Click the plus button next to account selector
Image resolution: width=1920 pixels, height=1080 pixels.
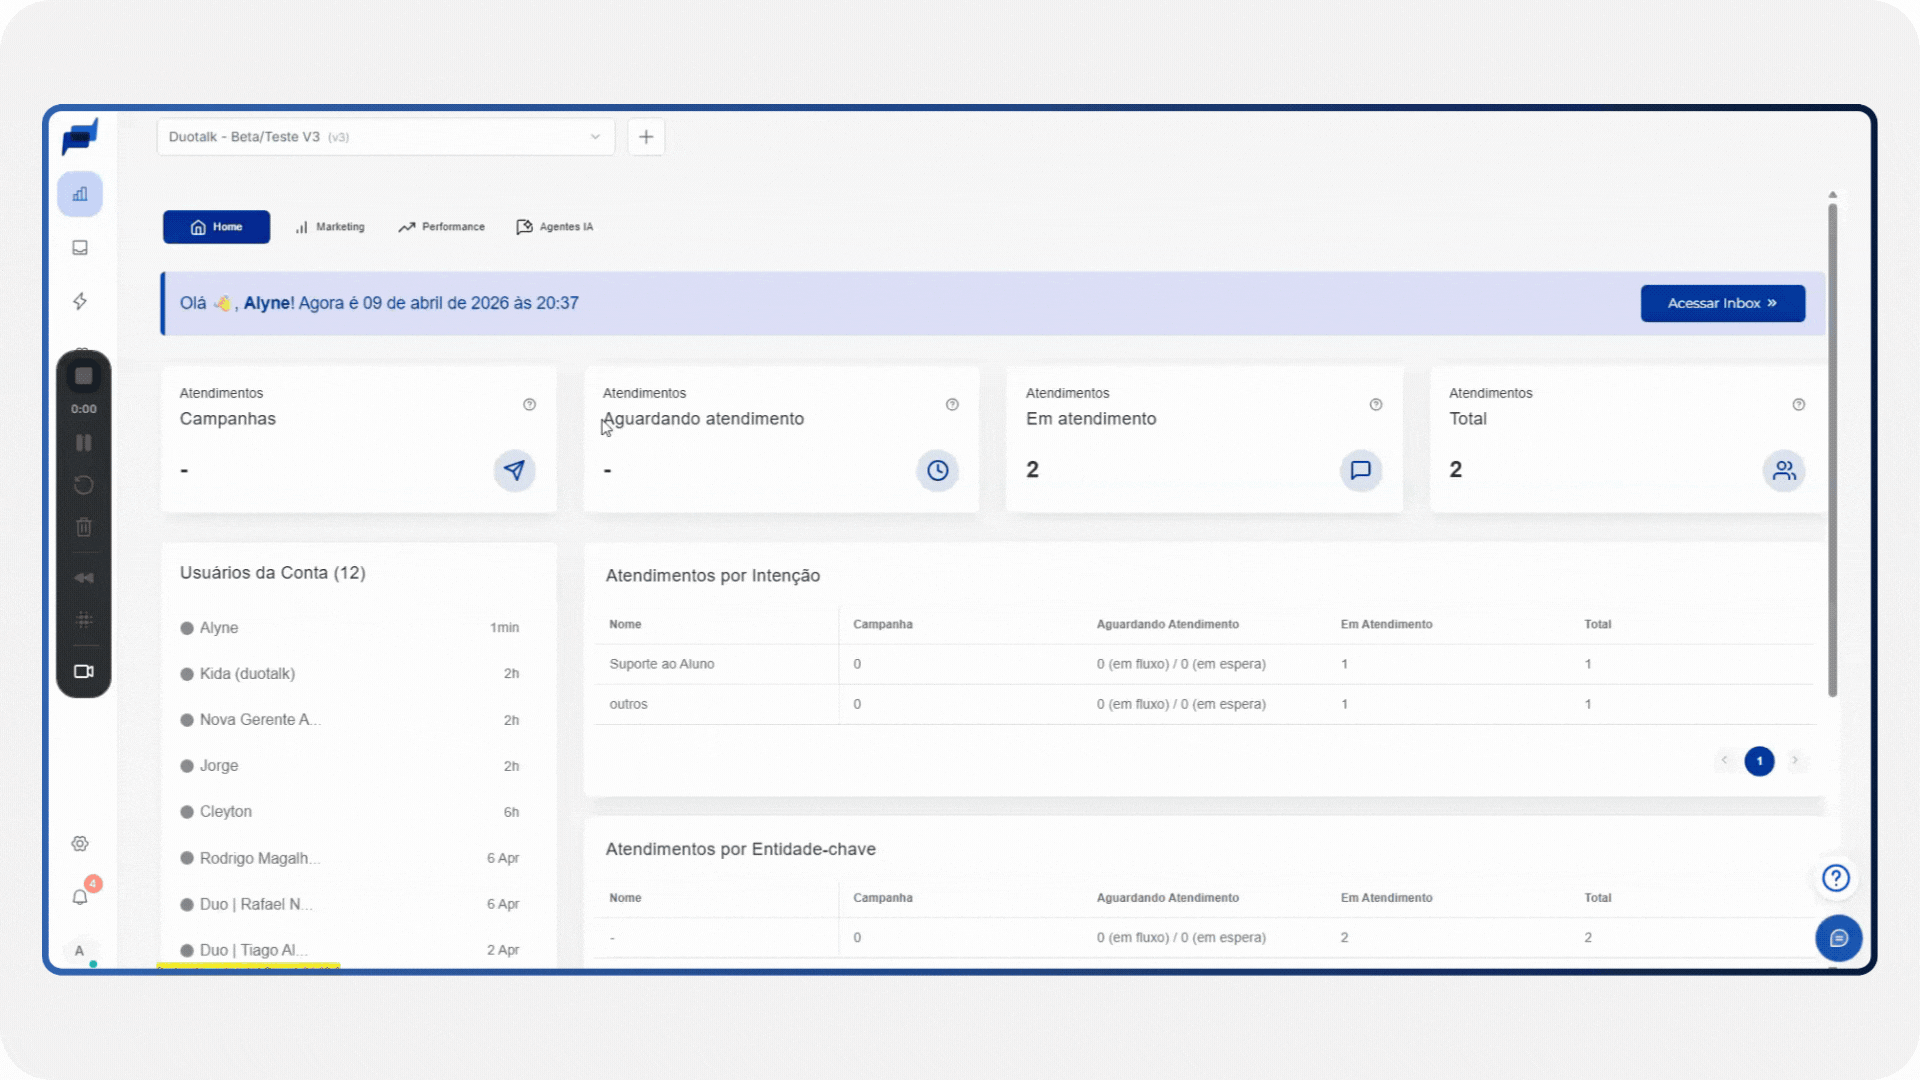click(646, 137)
